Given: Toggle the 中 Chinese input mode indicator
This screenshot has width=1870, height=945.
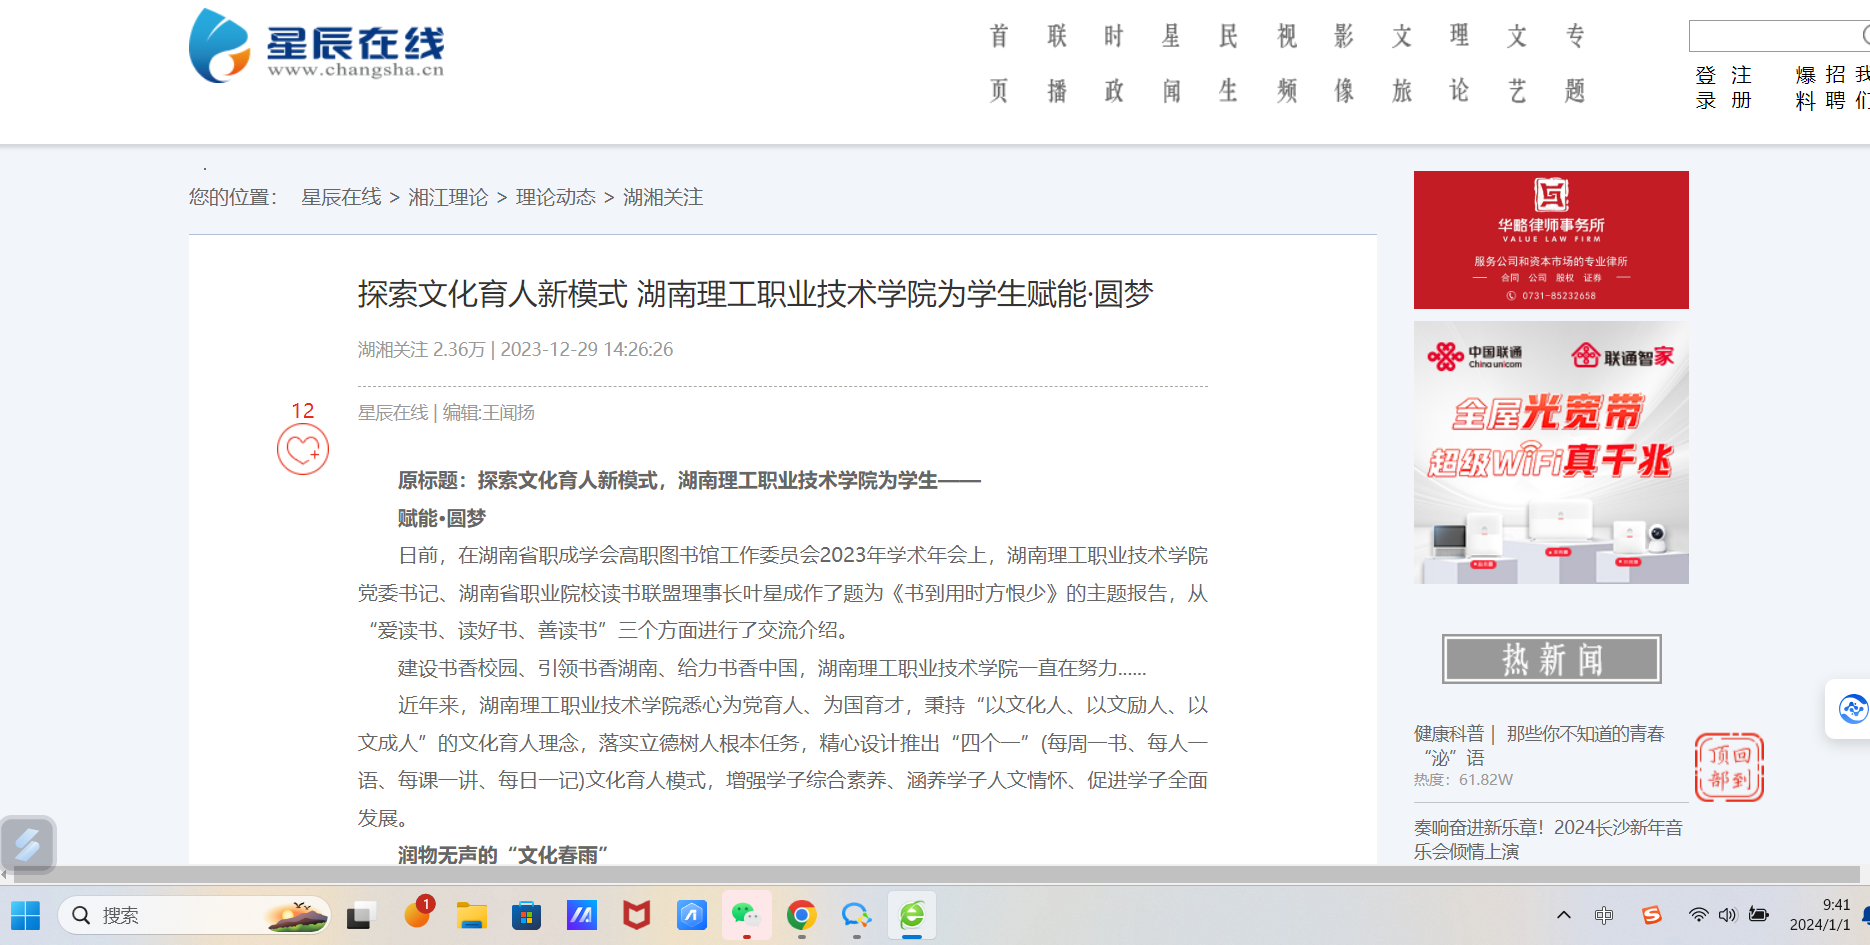Looking at the screenshot, I should click(1604, 915).
